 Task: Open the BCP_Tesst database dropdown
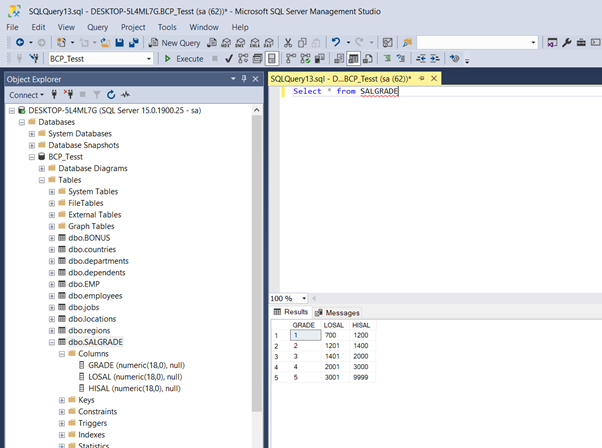click(149, 59)
